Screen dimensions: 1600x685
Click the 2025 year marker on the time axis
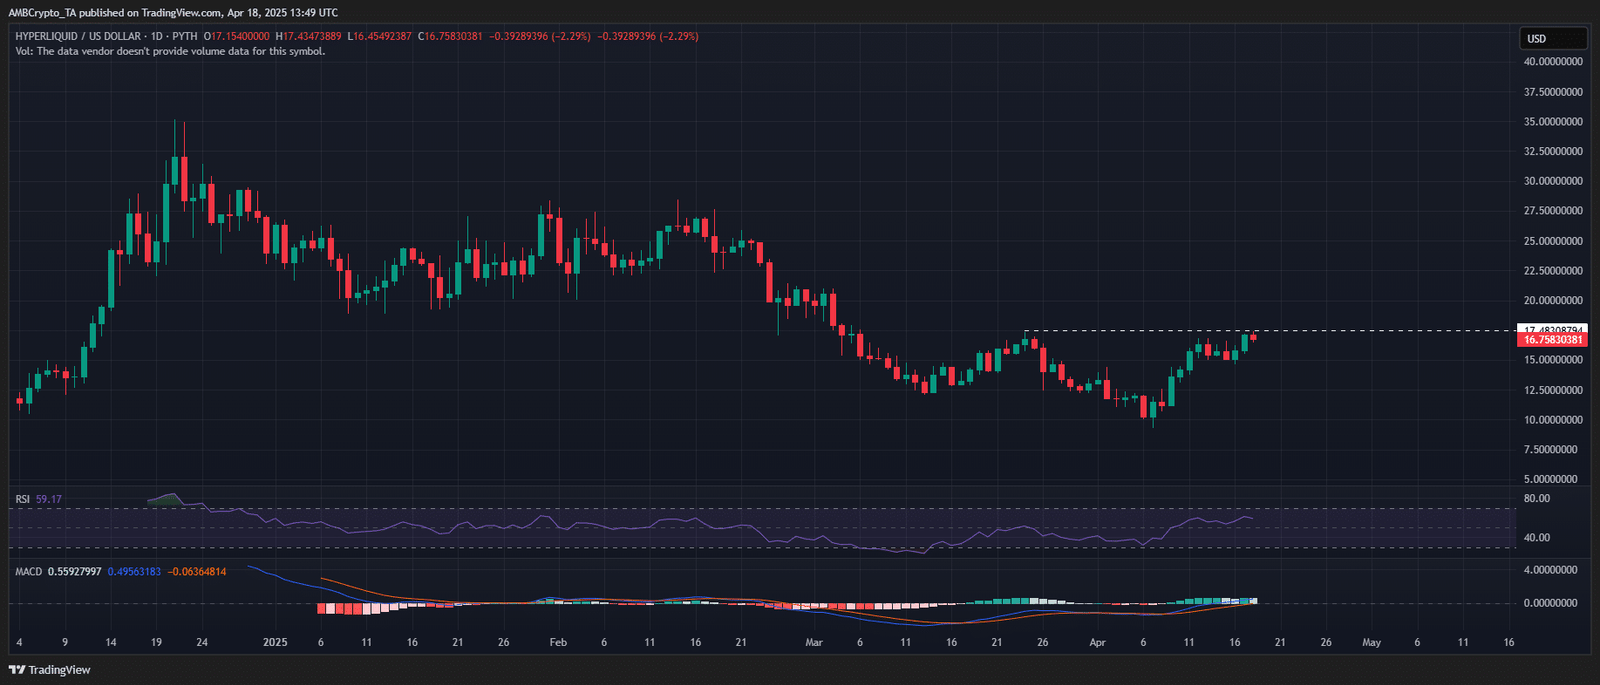[275, 642]
